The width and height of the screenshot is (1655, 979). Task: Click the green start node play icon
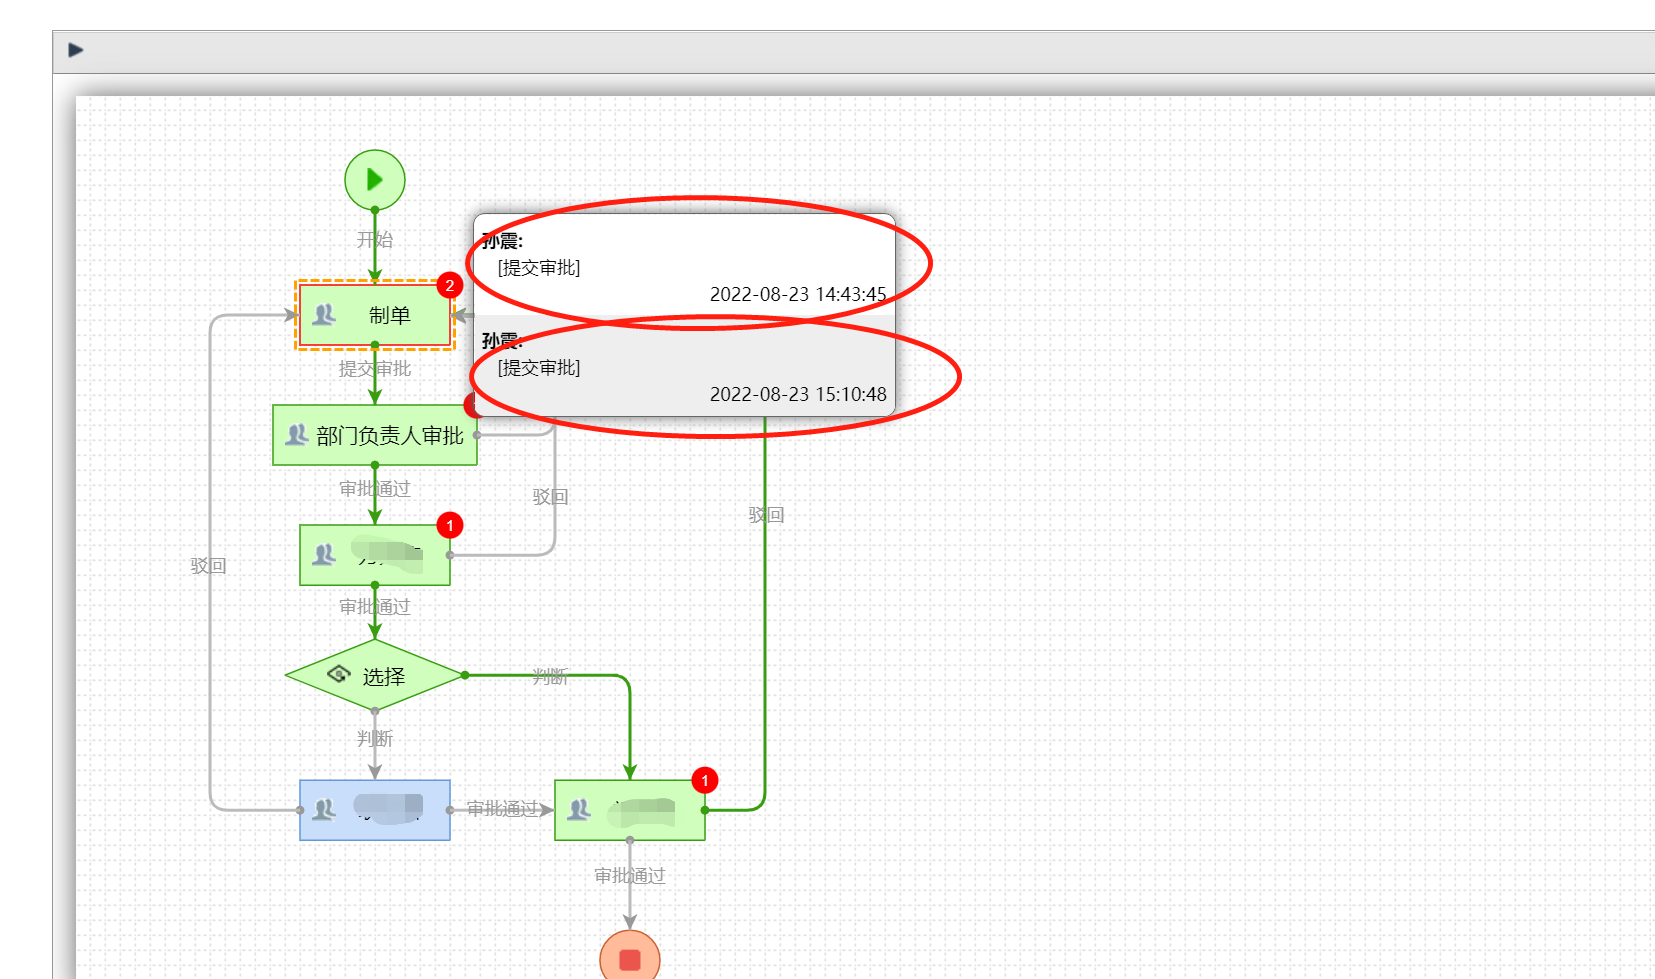375,180
